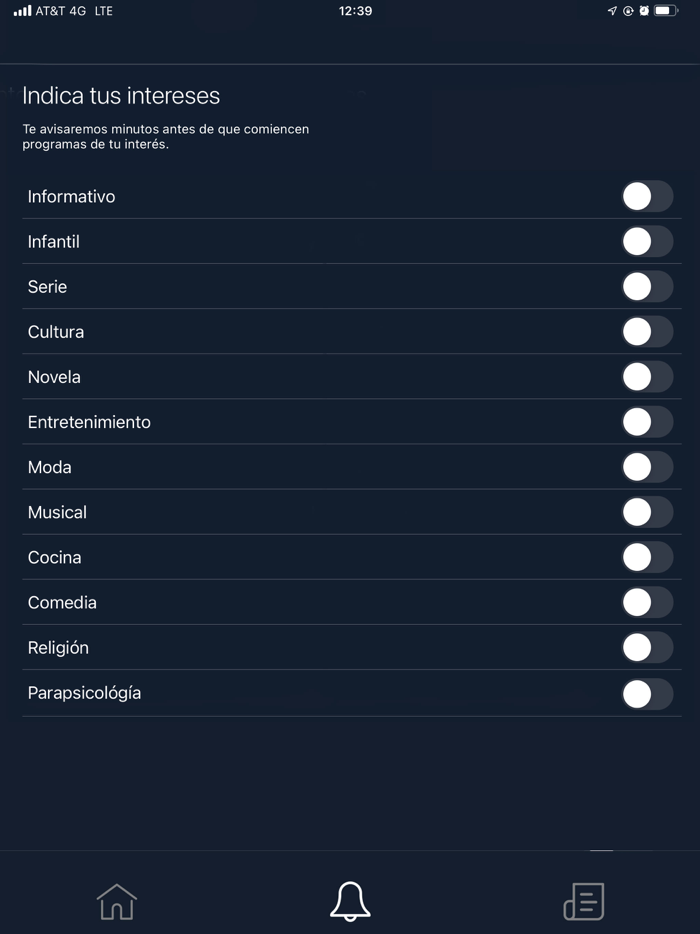Switch on the Moda interest
Screen dimensions: 700x934
pos(648,467)
